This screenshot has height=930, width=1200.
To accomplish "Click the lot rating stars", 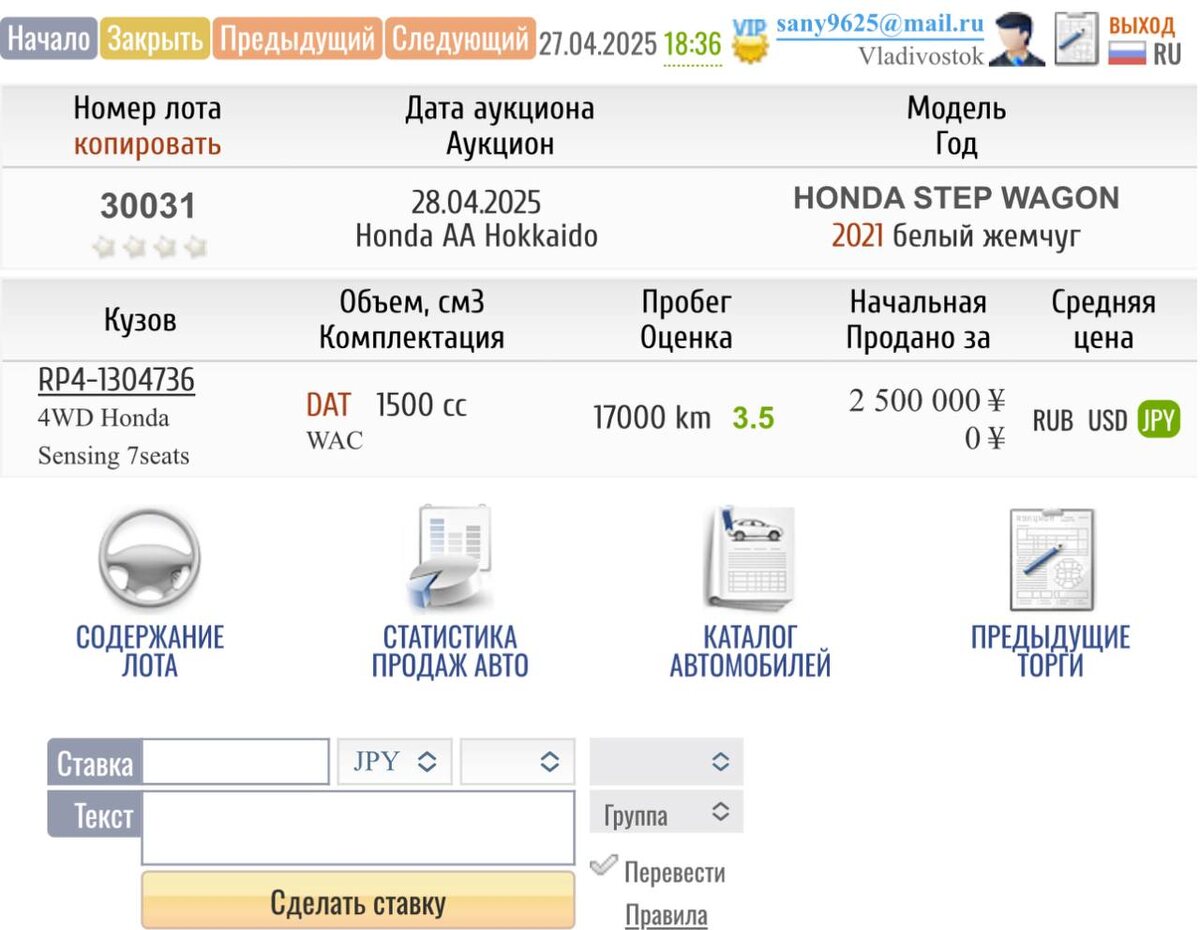I will point(149,246).
